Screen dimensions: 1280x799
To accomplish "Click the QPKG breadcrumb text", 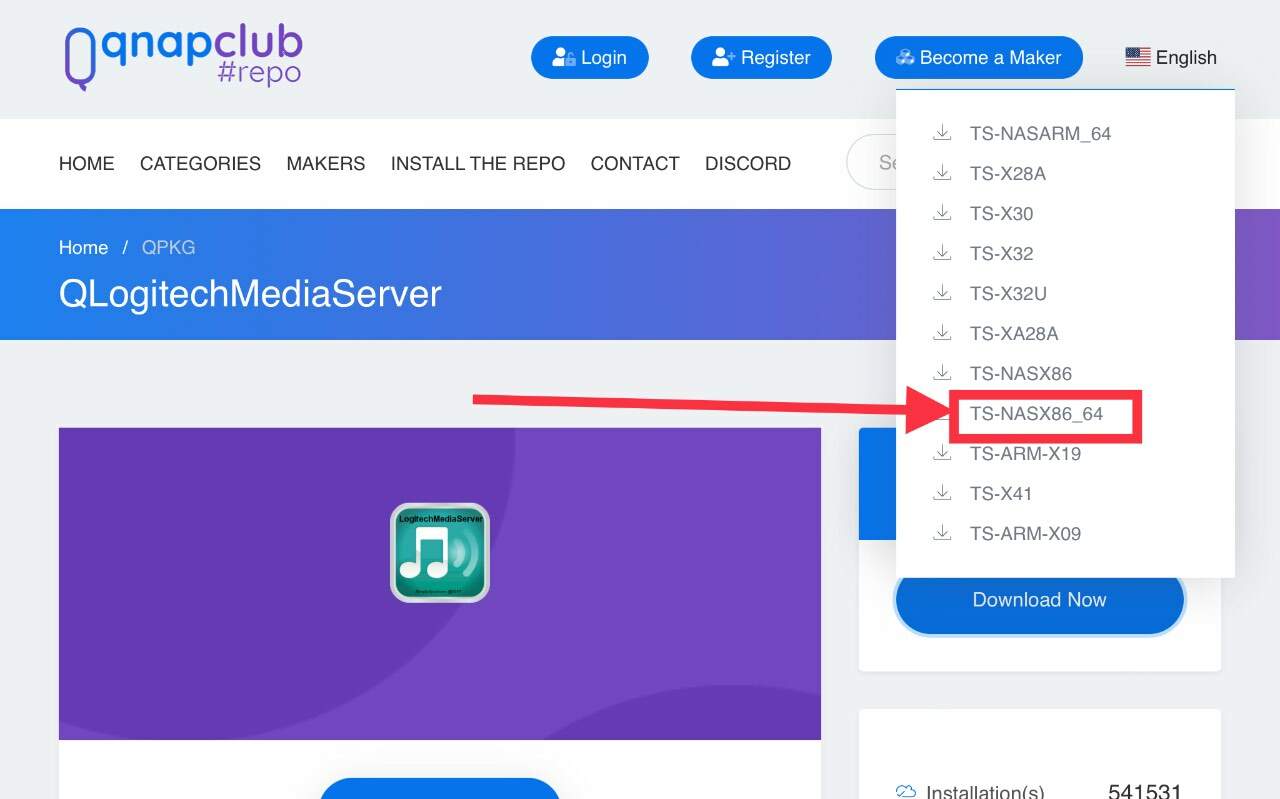I will (x=169, y=248).
